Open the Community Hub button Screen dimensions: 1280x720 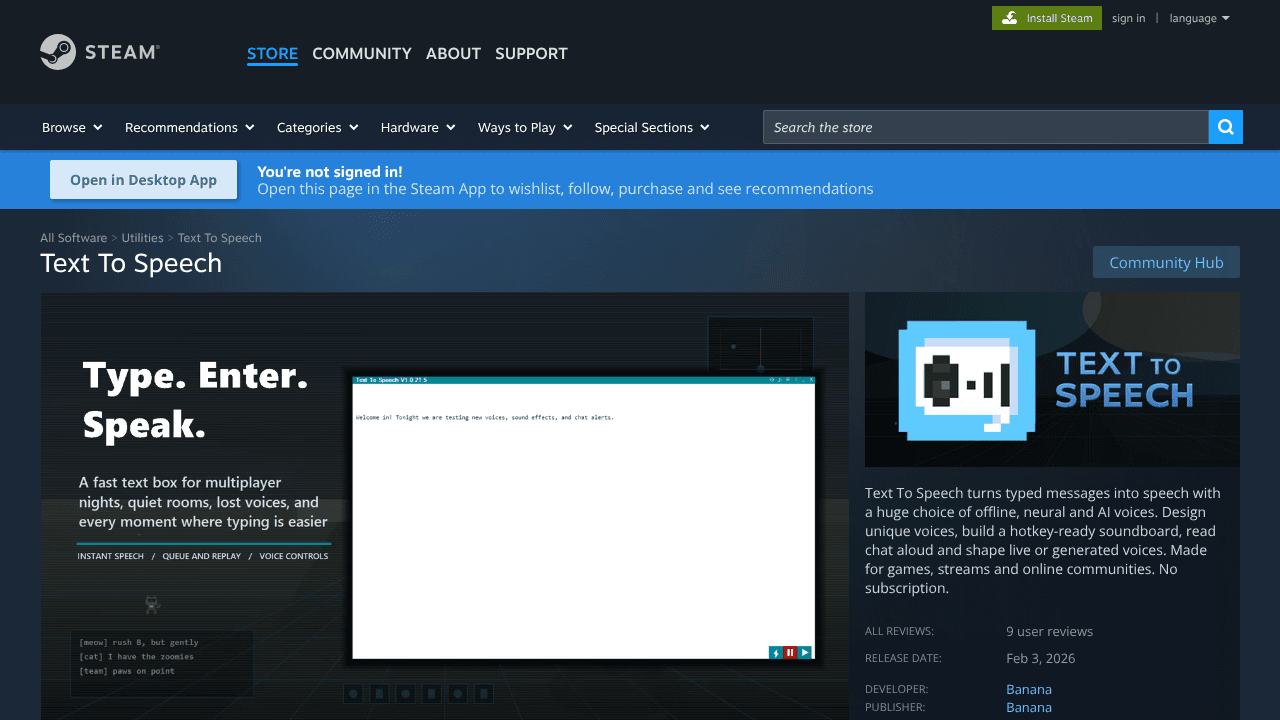click(1166, 262)
